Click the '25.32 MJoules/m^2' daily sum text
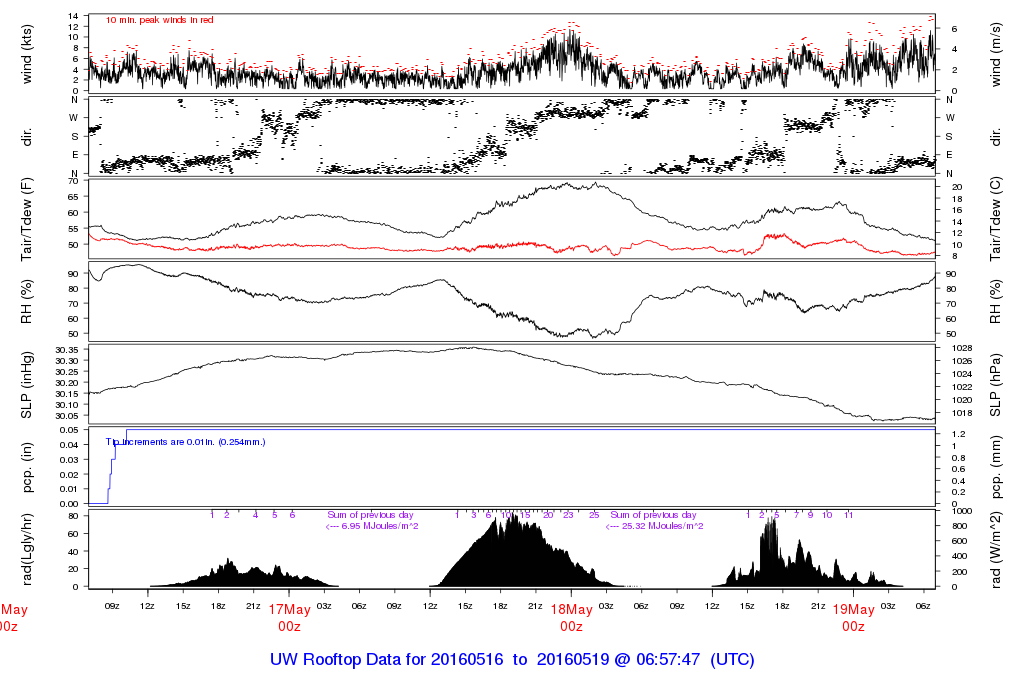 point(663,526)
